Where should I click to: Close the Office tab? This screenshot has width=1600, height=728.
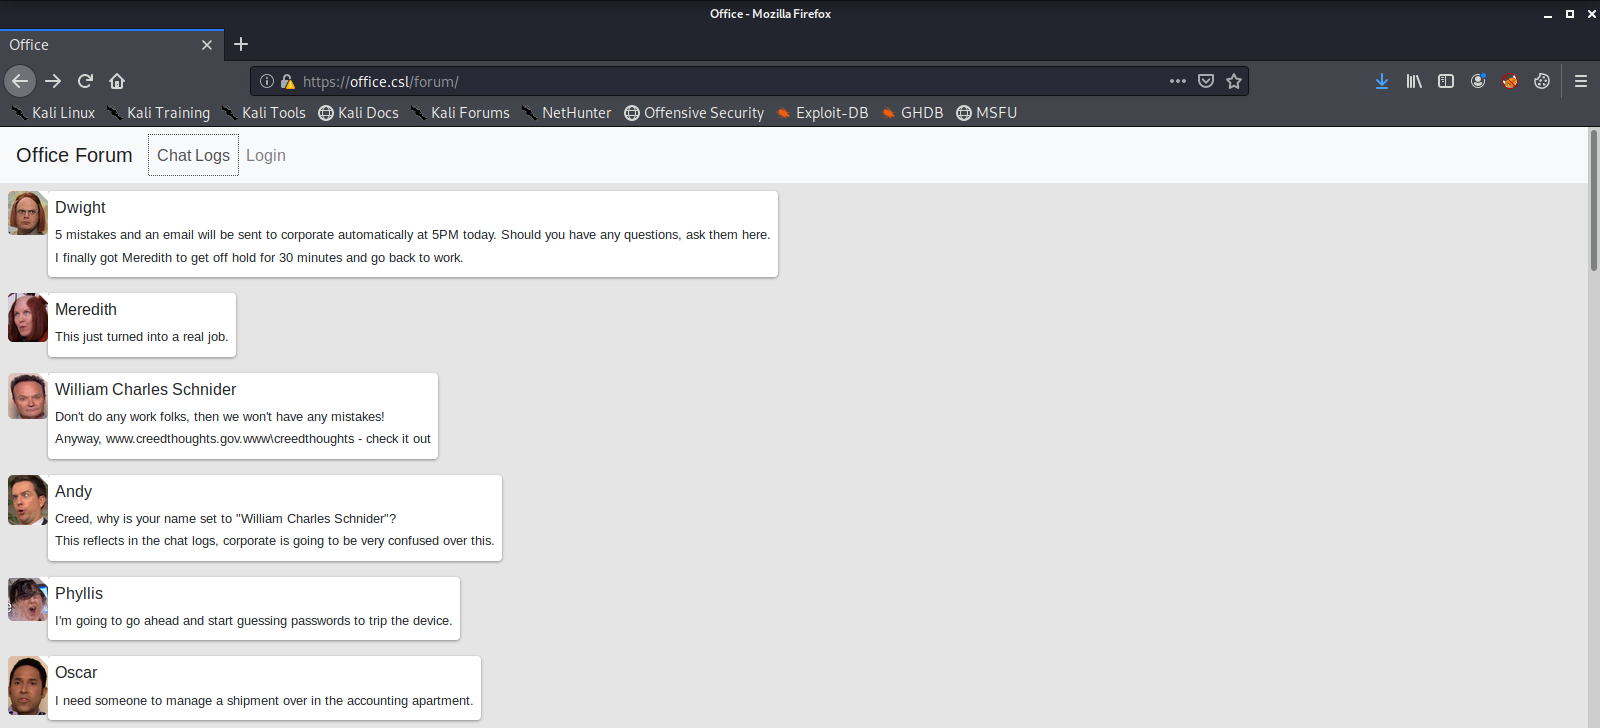pyautogui.click(x=207, y=45)
